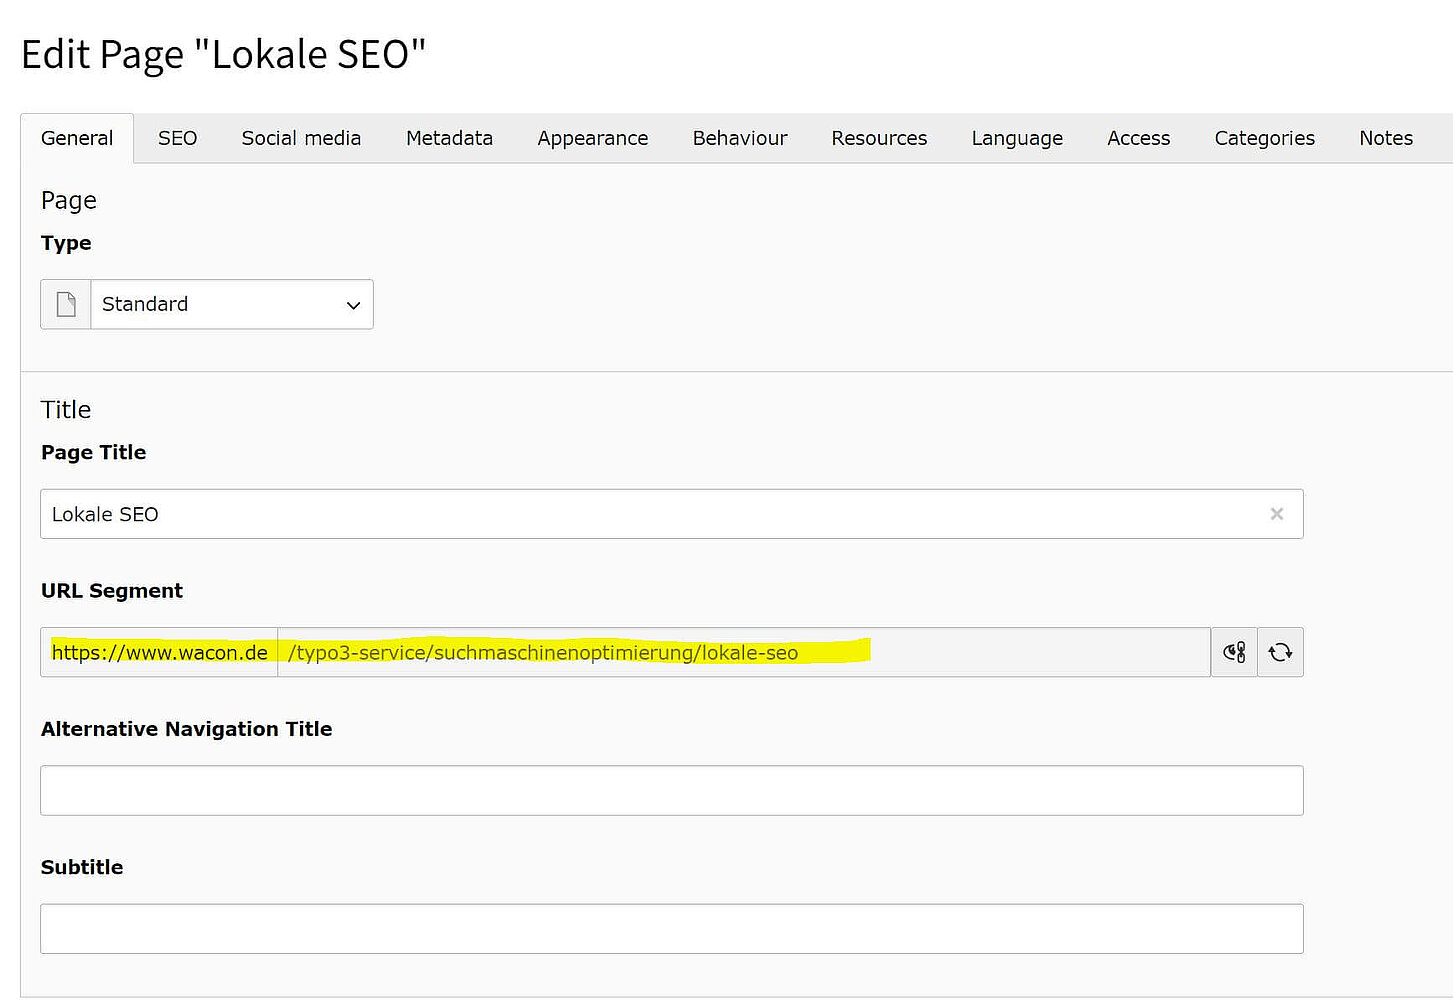Screen dimensions: 1453x1000
Task: Open the Type dropdown showing Standard
Action: (231, 304)
